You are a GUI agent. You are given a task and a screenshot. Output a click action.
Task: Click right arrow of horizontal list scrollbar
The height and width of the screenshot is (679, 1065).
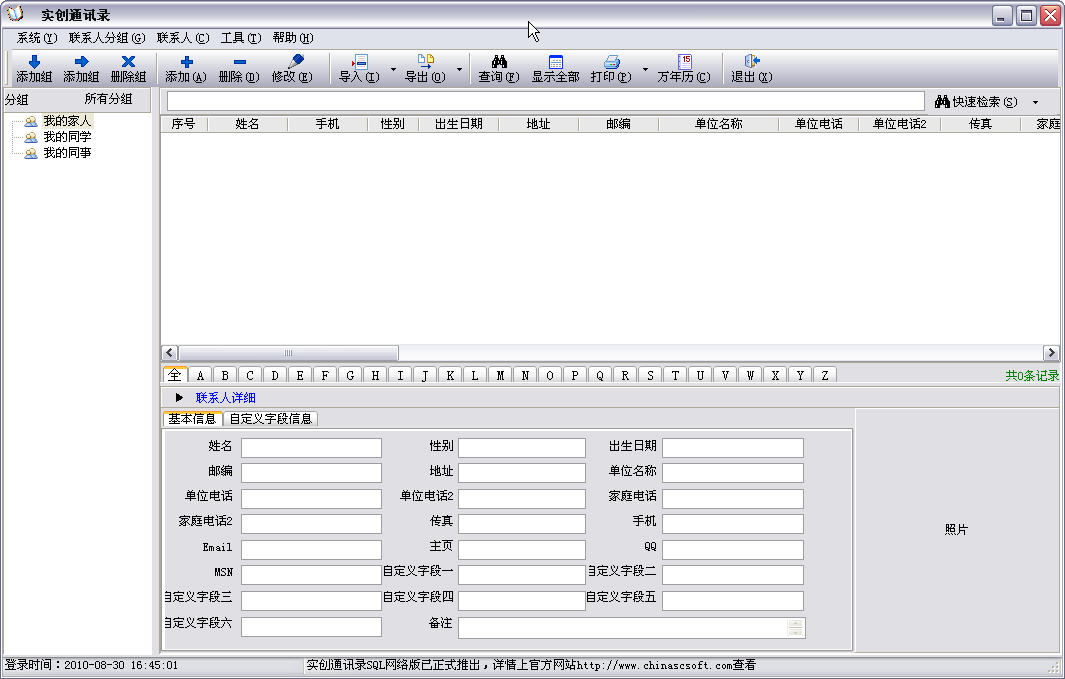[1051, 353]
